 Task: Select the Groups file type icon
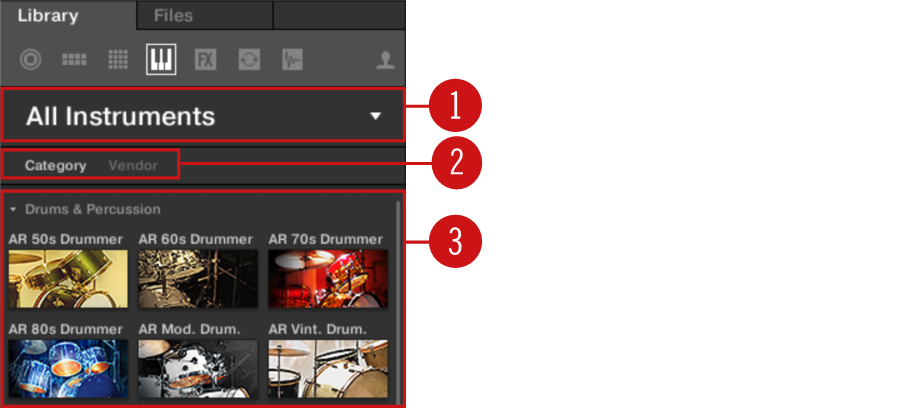click(74, 60)
